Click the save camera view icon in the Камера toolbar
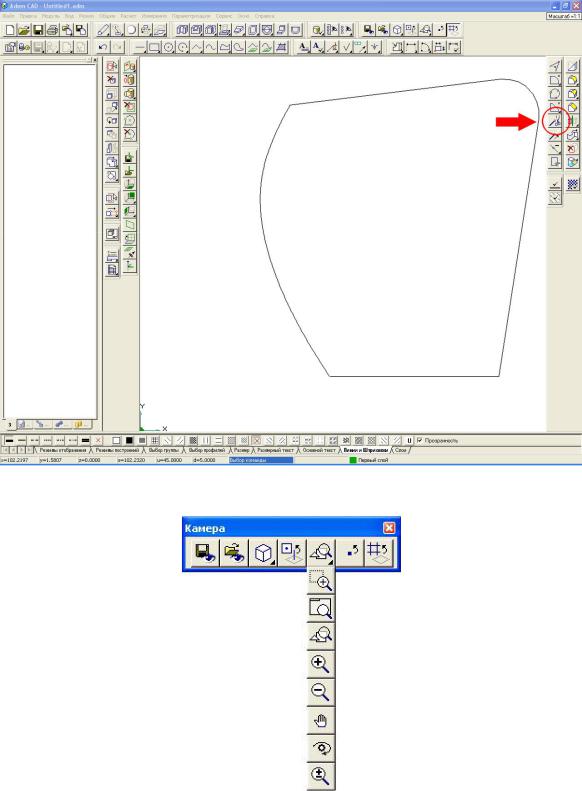 (205, 552)
